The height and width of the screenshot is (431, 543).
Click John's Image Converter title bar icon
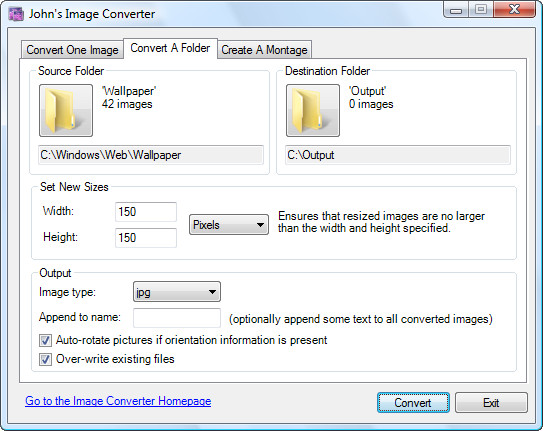16,14
